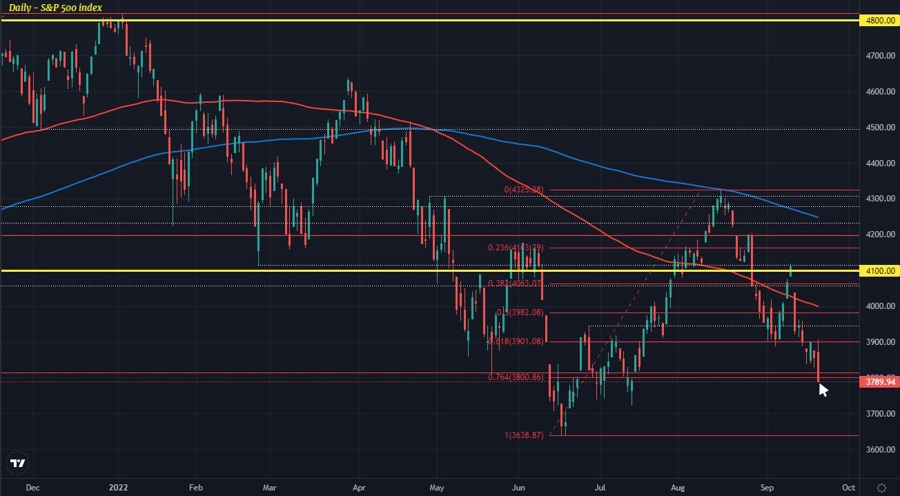Image resolution: width=900 pixels, height=496 pixels.
Task: Click the Apr label on time axis
Action: pyautogui.click(x=357, y=487)
